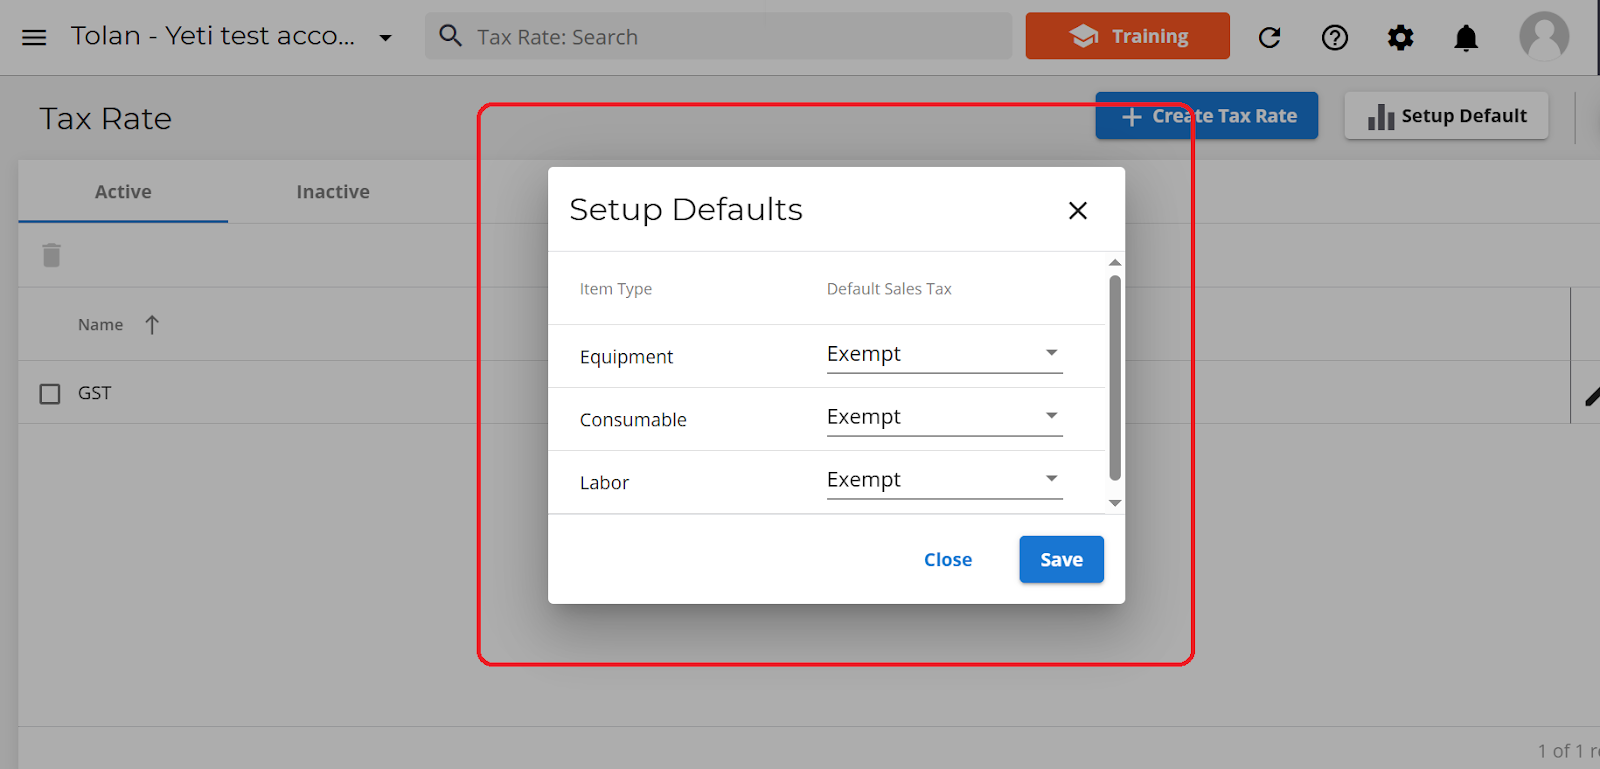
Task: Expand the account switcher dropdown arrow
Action: [x=385, y=38]
